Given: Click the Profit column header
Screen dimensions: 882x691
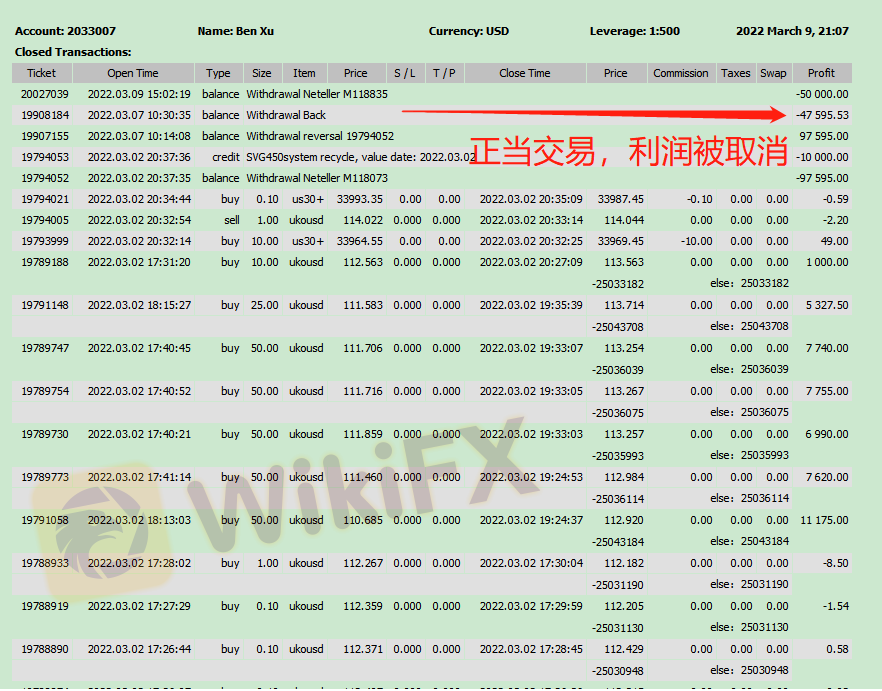Looking at the screenshot, I should [x=821, y=73].
